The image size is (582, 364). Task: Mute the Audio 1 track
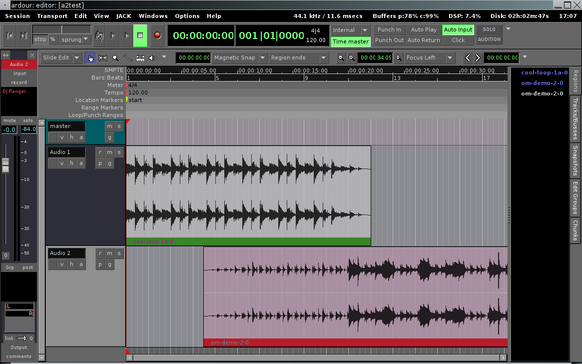point(109,152)
